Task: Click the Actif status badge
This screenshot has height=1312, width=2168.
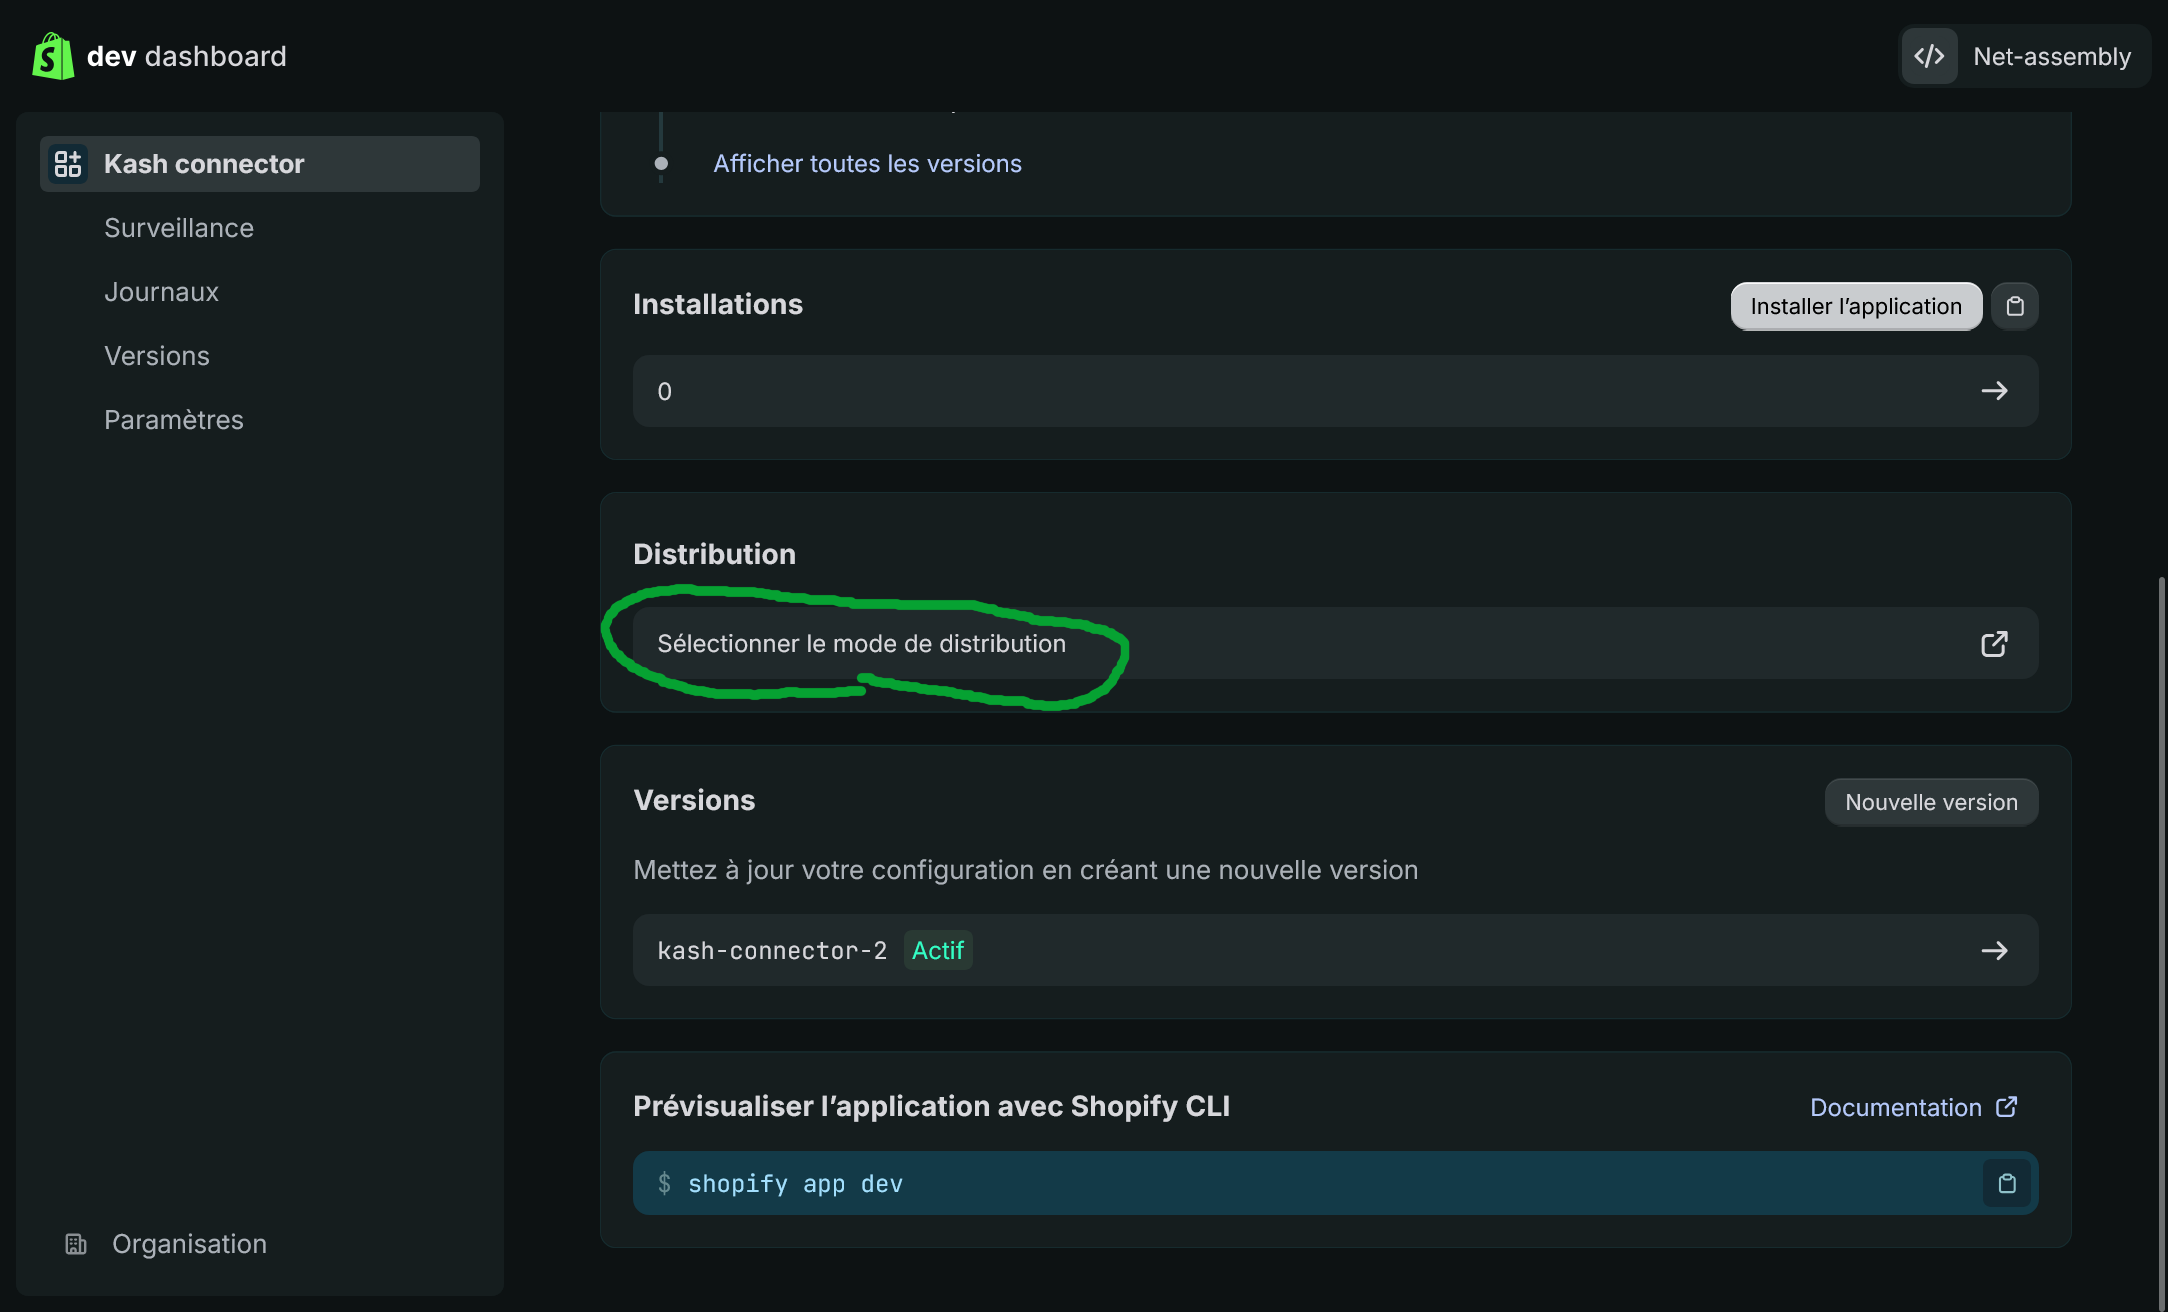Action: [x=938, y=950]
